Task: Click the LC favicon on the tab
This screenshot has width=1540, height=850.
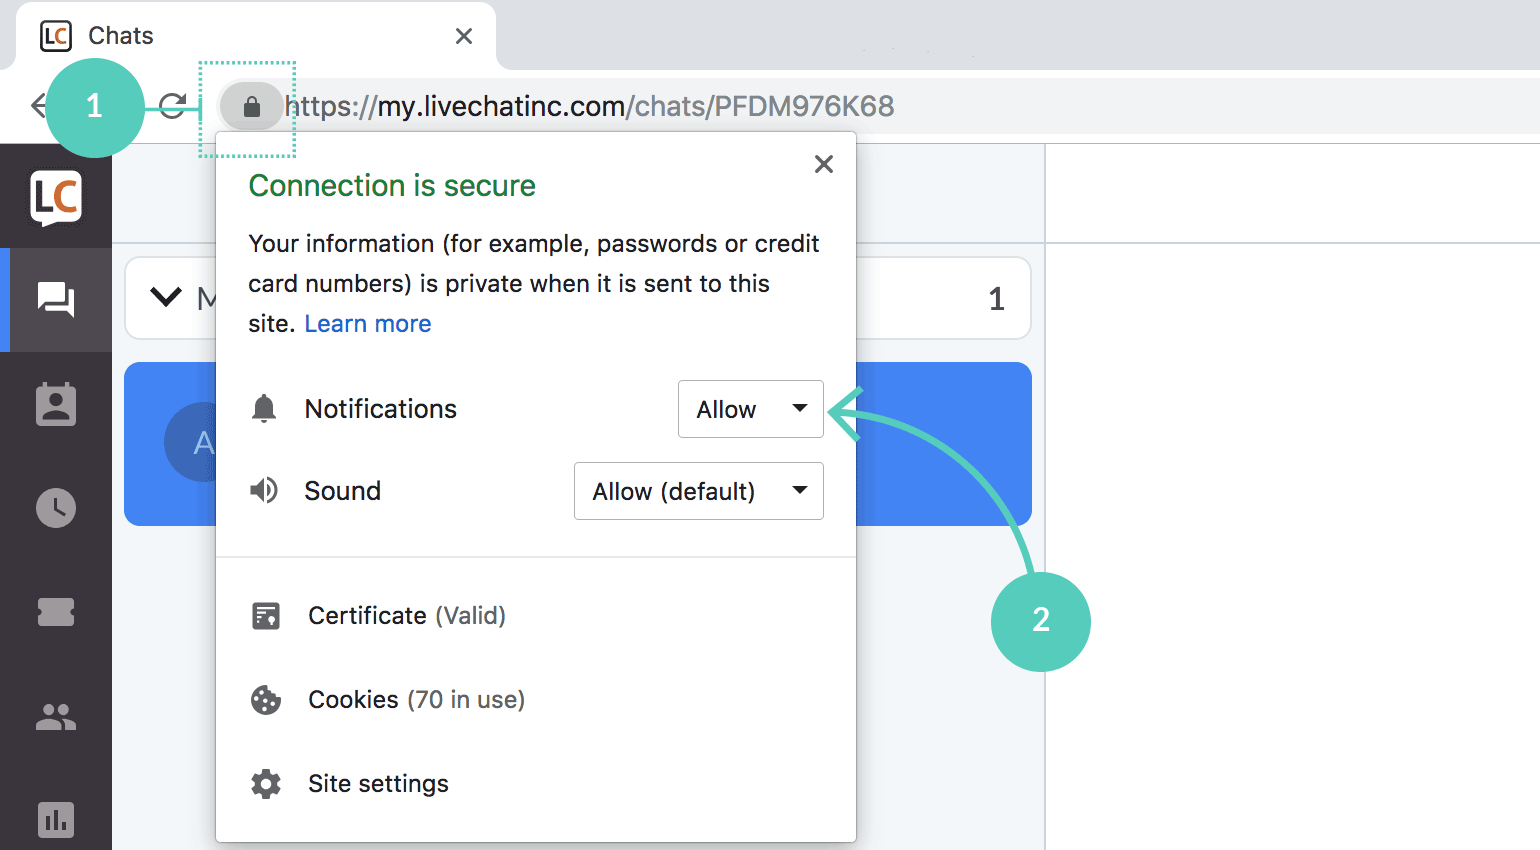Action: click(56, 36)
